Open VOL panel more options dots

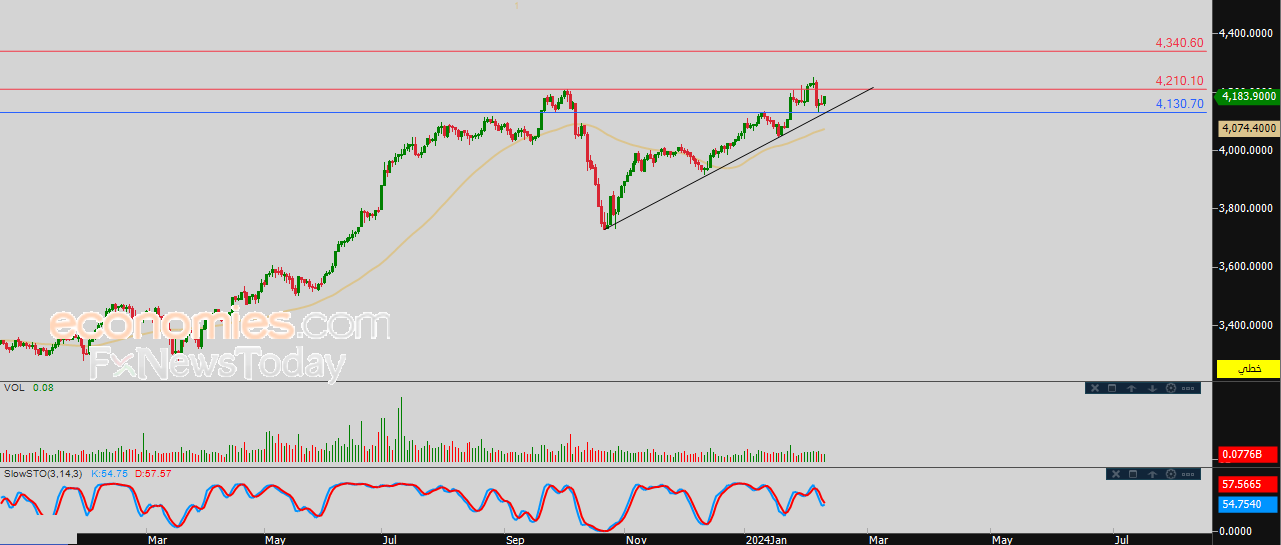[1188, 388]
